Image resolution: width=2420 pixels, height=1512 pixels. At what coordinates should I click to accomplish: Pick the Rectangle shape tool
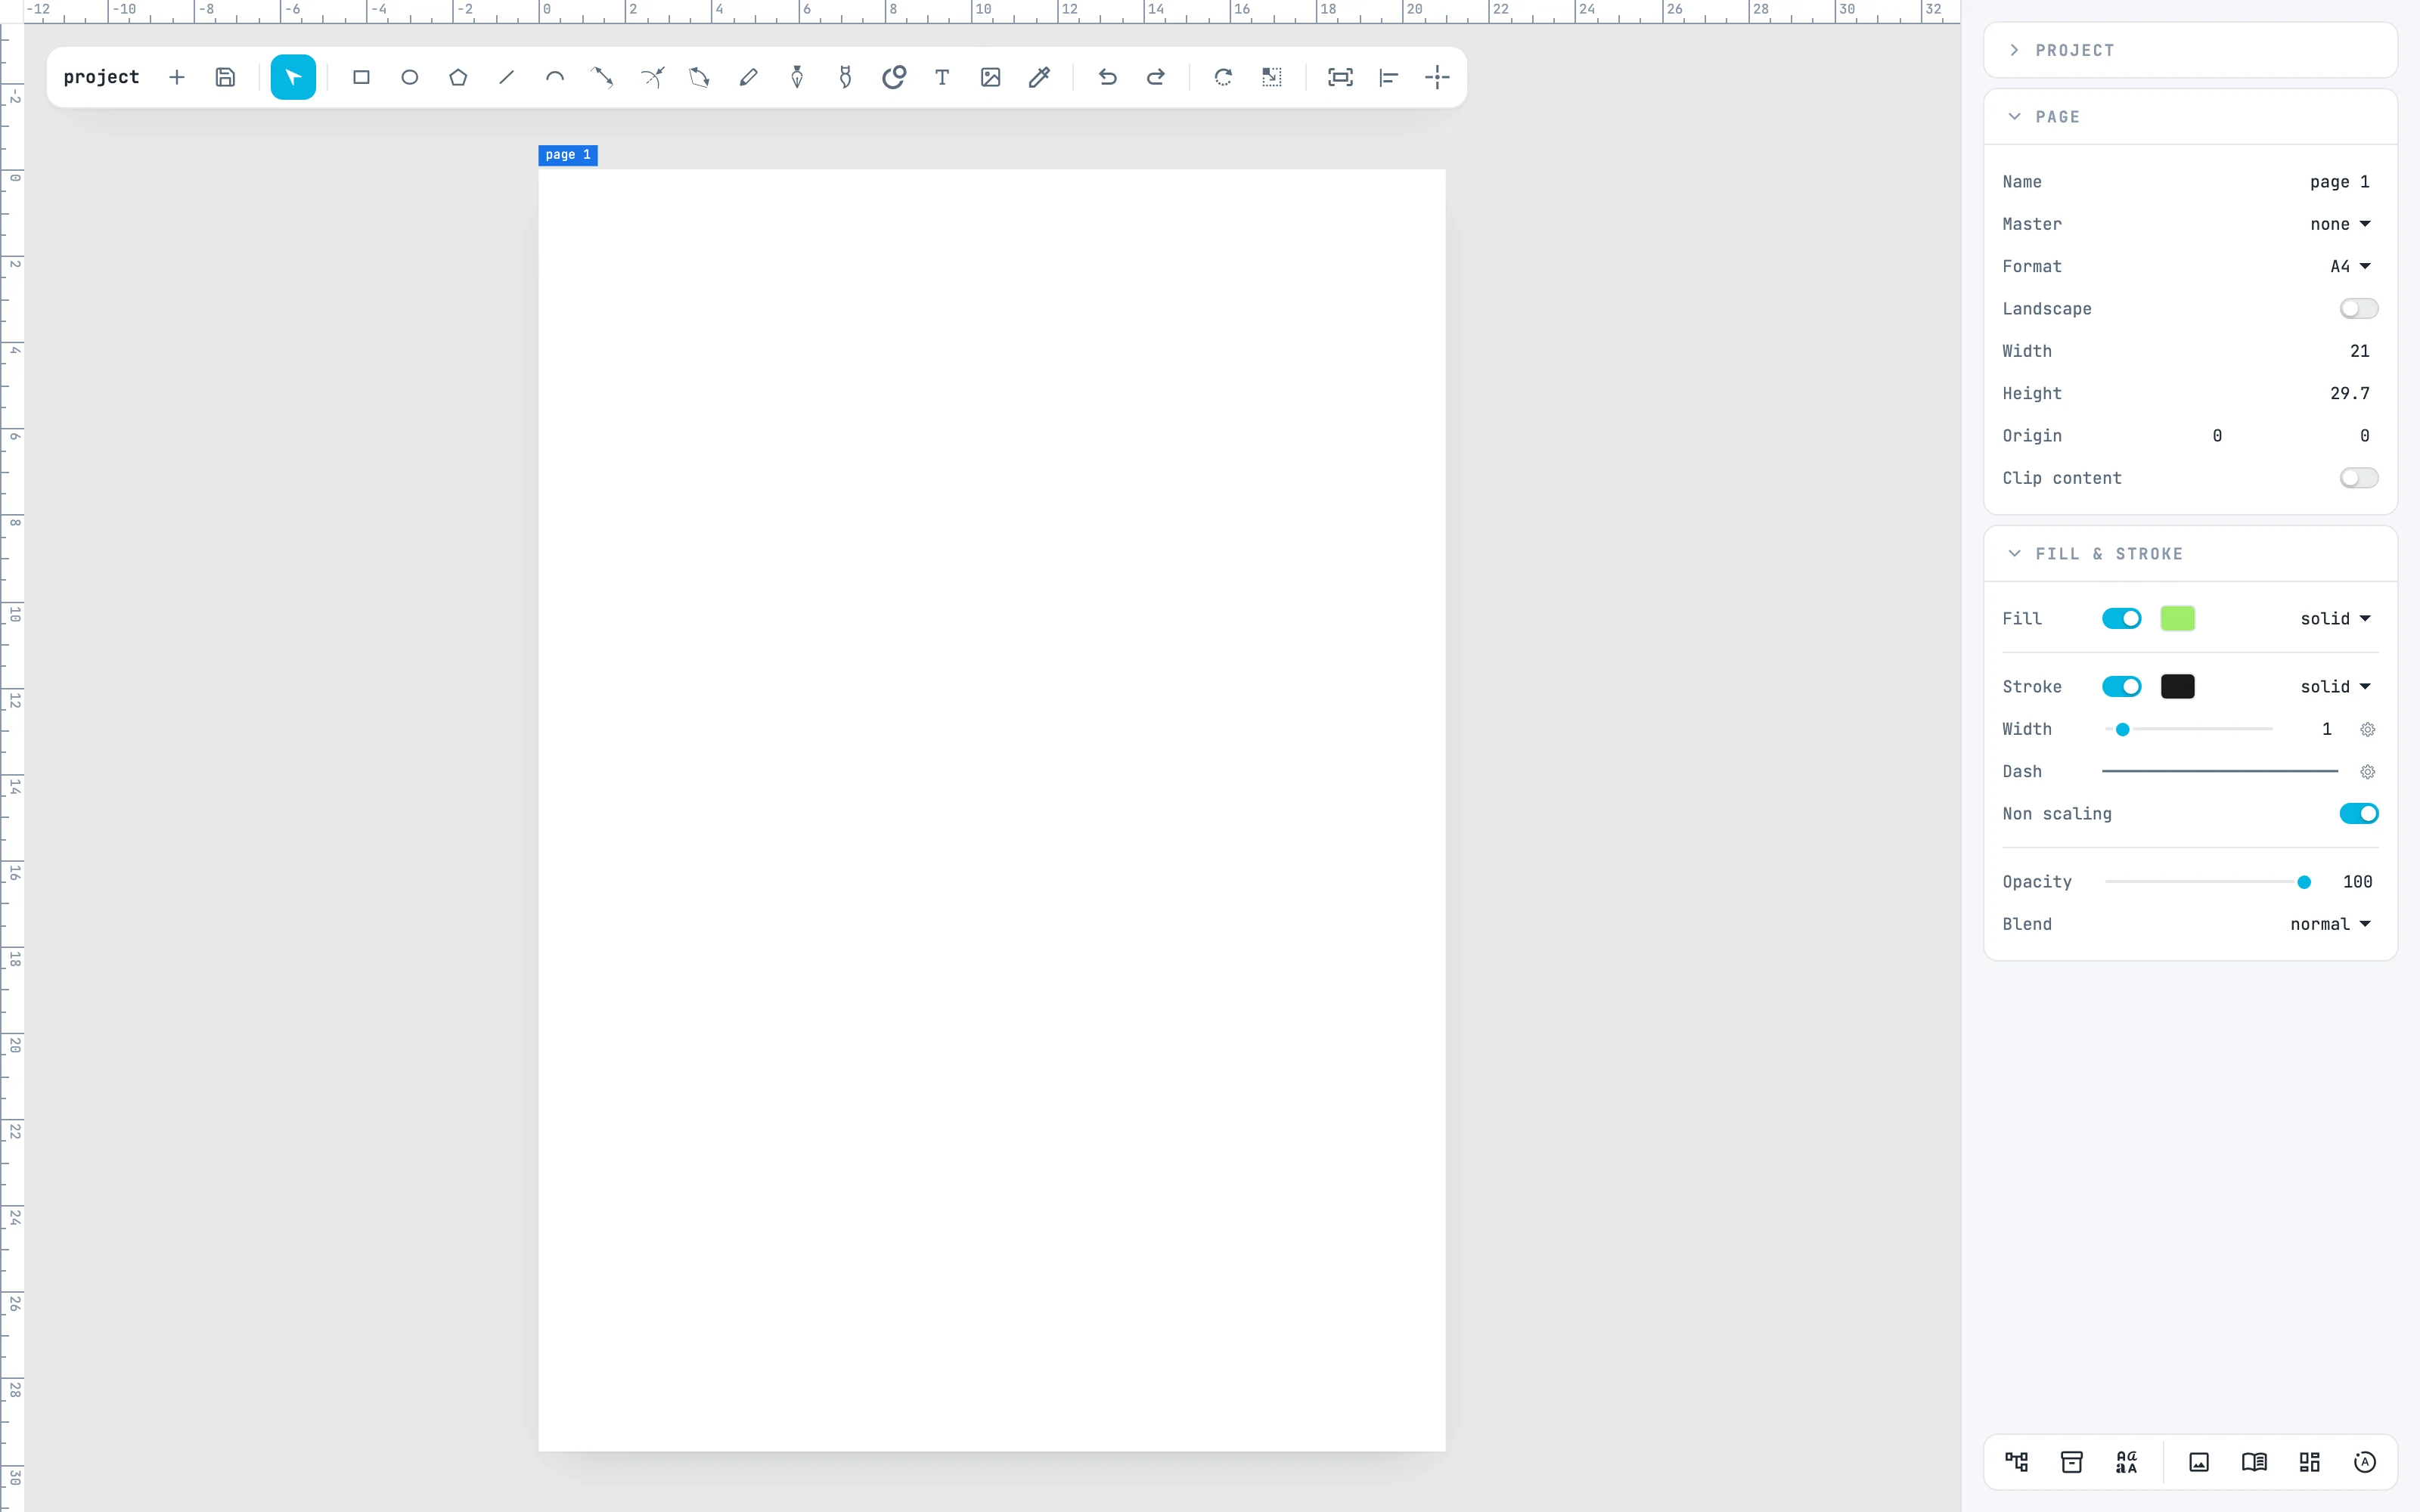[x=361, y=77]
